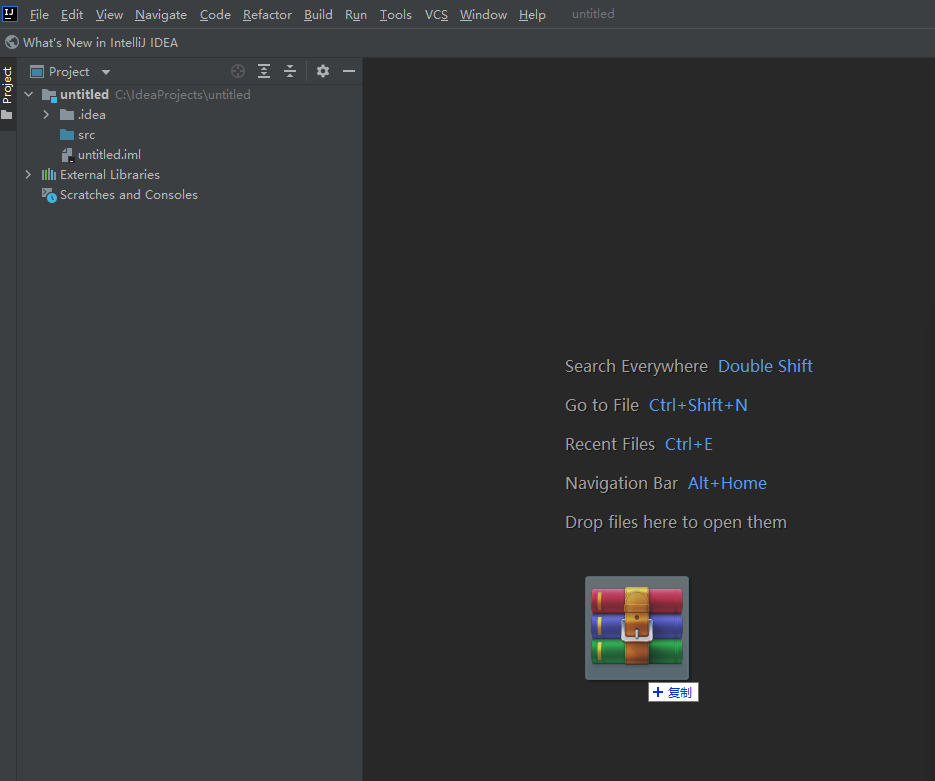Screen dimensions: 935x781
Task: Click the Scratches and Consoles icon
Action: [49, 195]
